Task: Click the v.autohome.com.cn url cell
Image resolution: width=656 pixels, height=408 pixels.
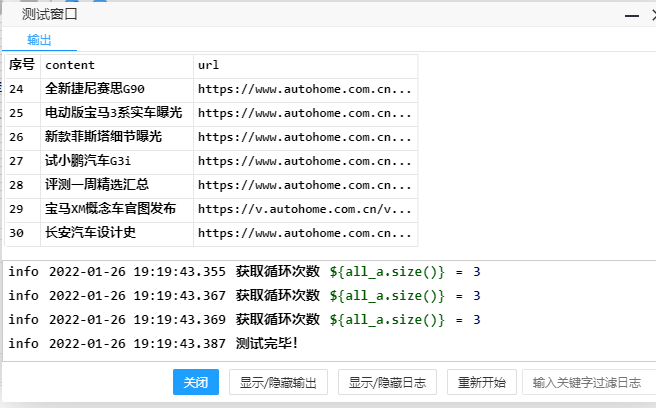Action: (x=305, y=210)
